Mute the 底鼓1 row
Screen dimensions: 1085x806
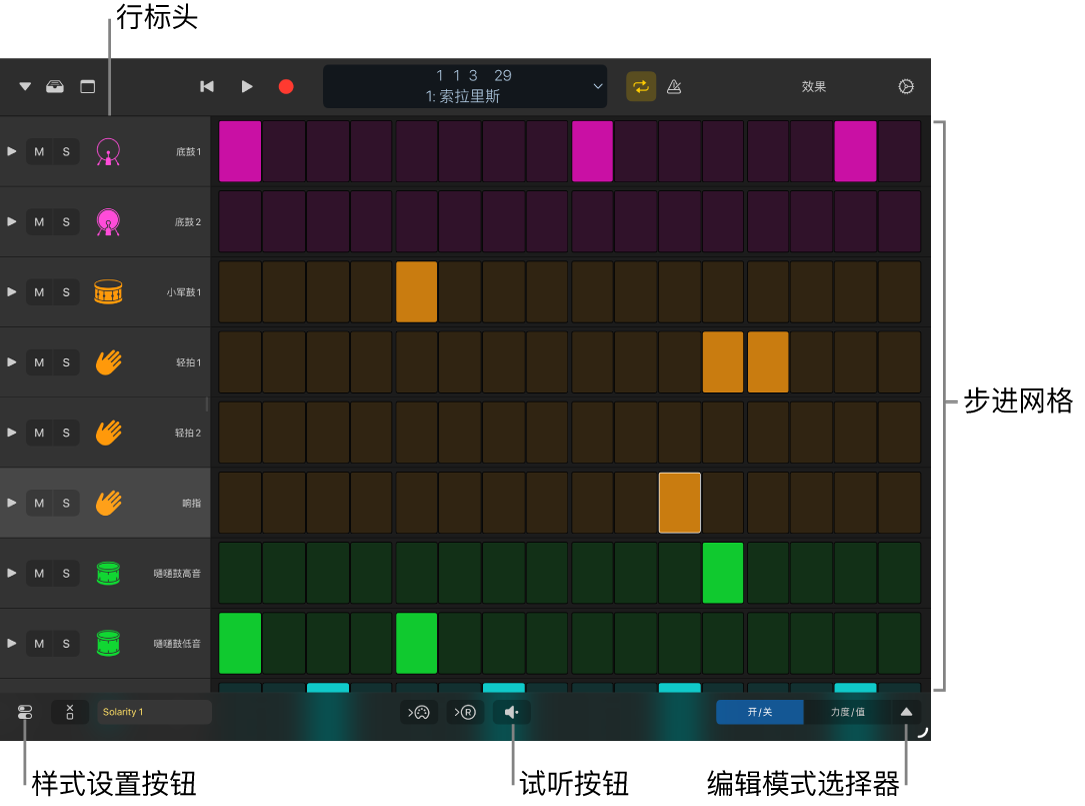tap(39, 152)
